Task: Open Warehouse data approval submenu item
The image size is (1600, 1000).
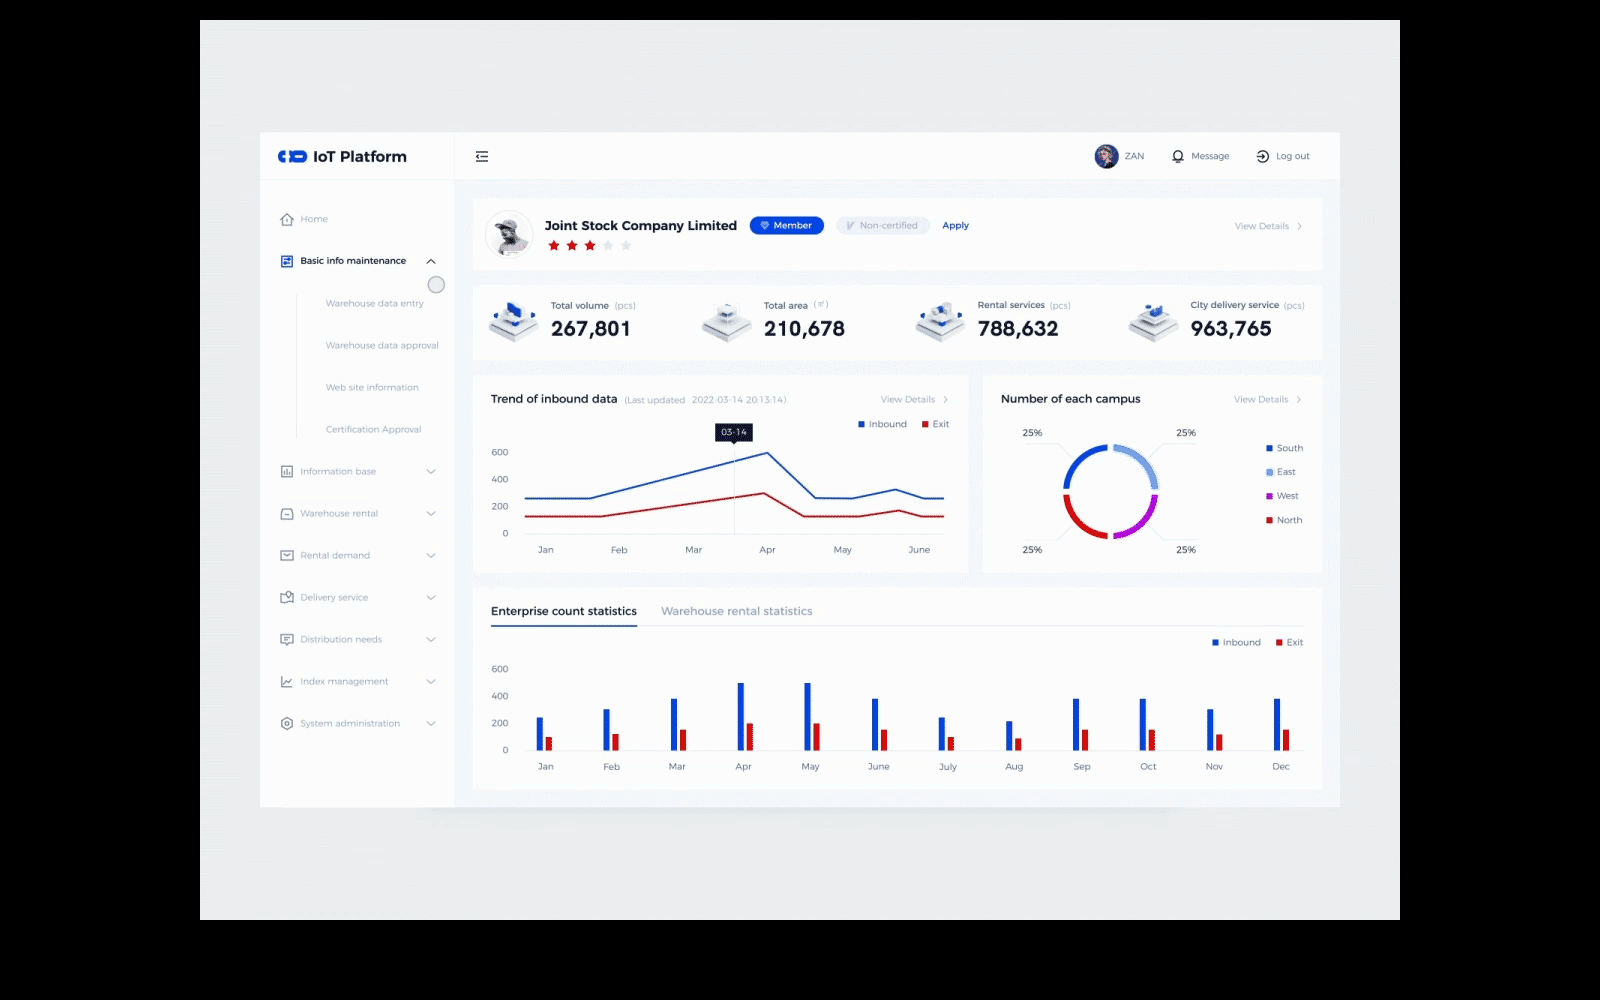Action: pos(382,345)
